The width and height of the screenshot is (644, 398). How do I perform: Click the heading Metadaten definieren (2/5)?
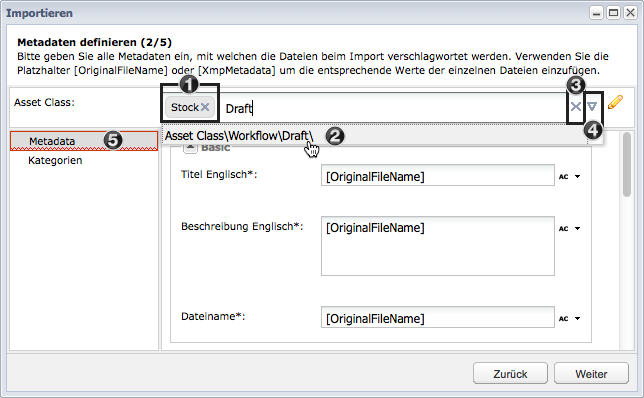click(94, 42)
